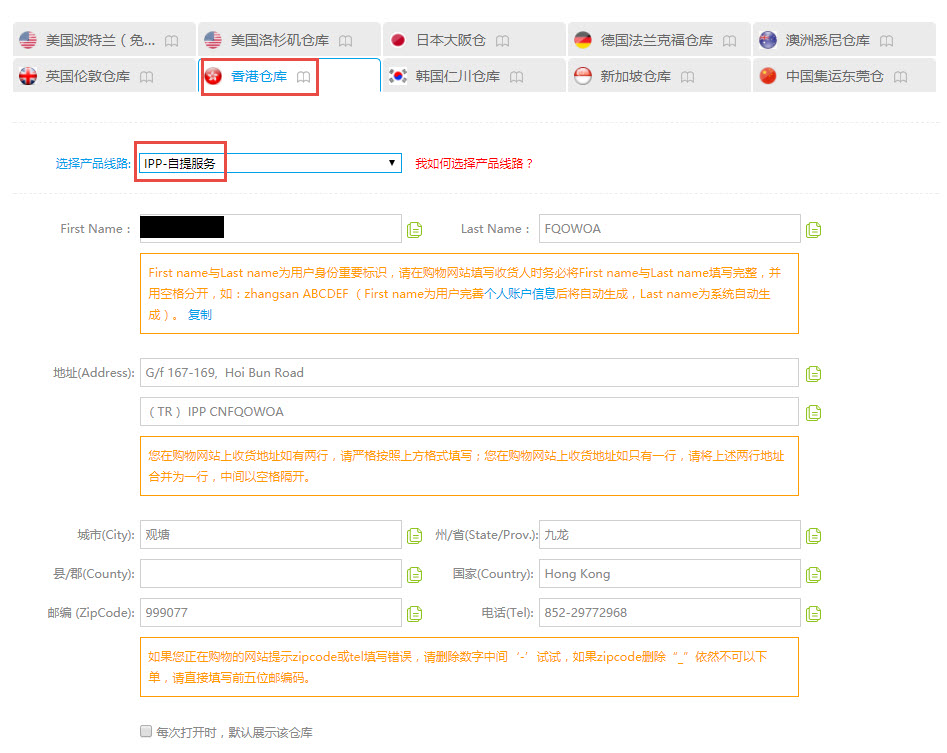Screen dimensions: 947x753
Task: Click book icon next to 中国集运东莞仓
Action: [x=900, y=77]
